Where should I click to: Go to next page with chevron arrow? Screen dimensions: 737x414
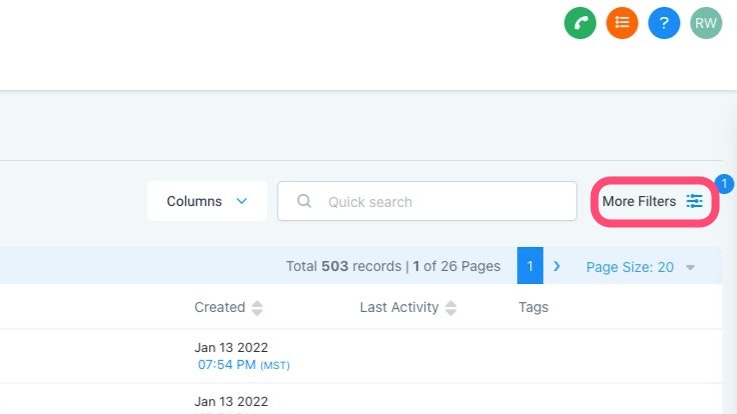(x=557, y=266)
